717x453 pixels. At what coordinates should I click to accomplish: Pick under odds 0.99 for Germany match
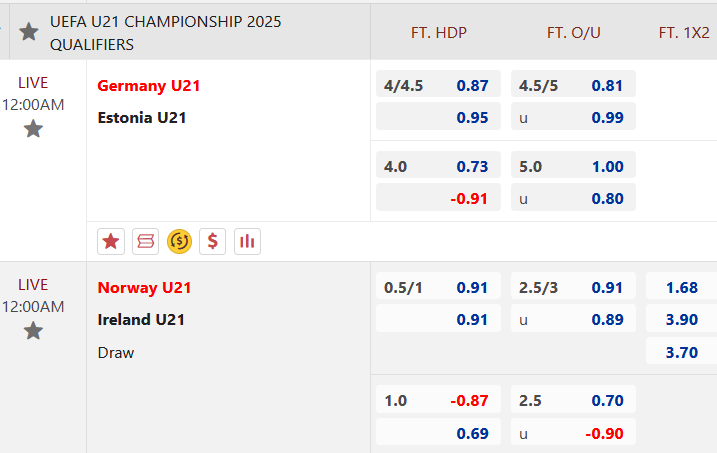tap(573, 117)
